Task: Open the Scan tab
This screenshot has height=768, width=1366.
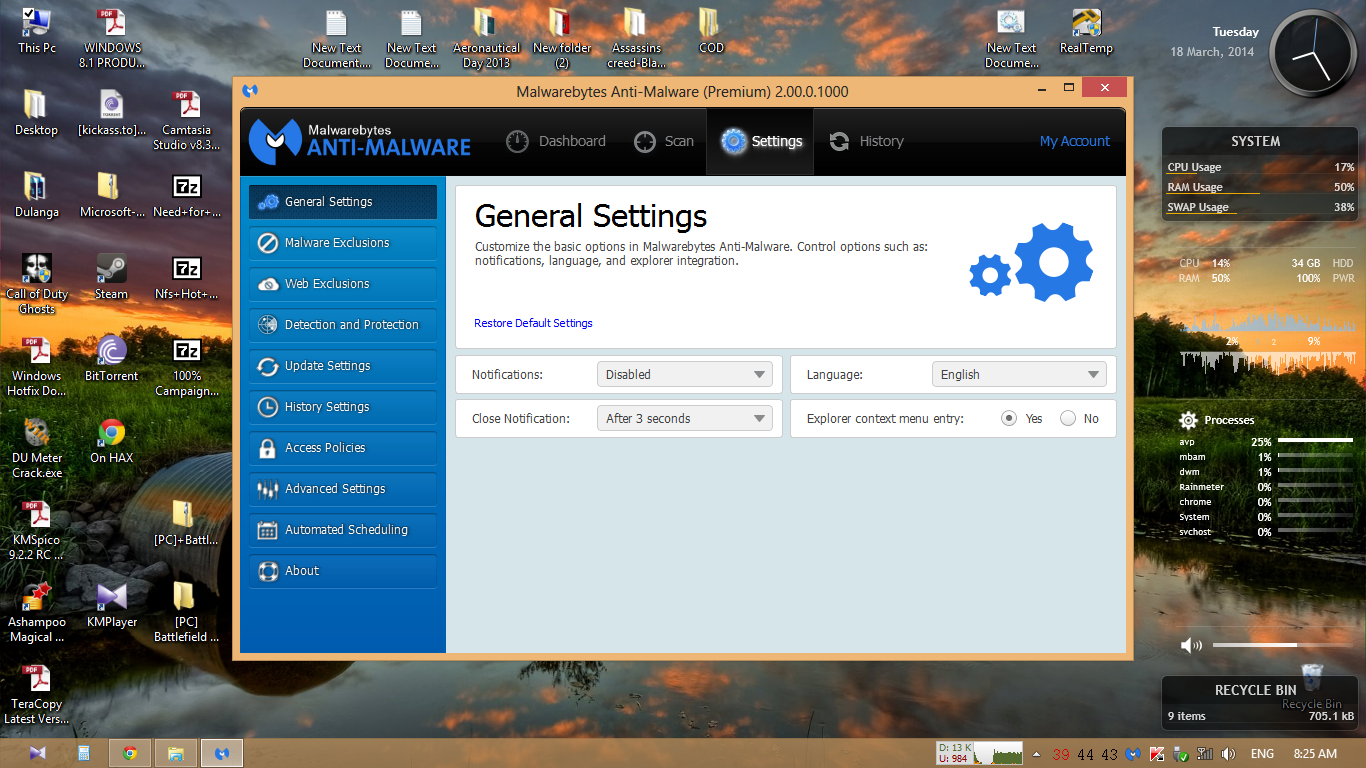Action: point(664,141)
